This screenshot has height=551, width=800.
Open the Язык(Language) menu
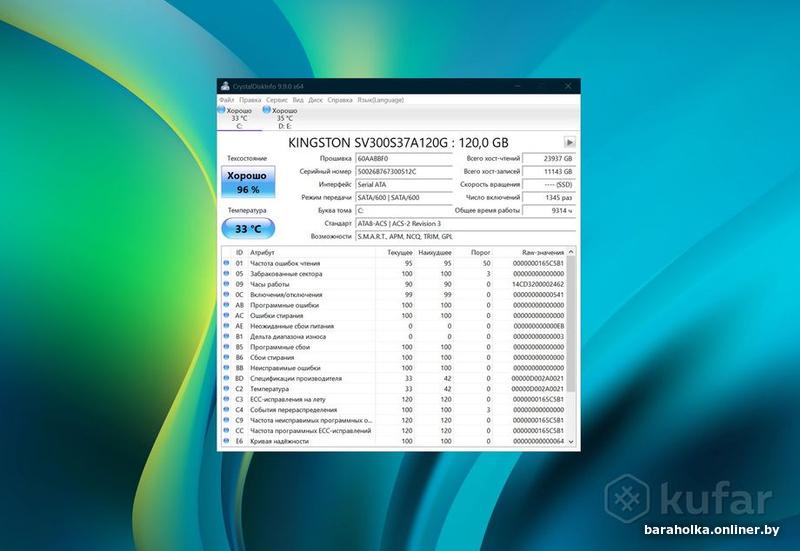pos(380,100)
